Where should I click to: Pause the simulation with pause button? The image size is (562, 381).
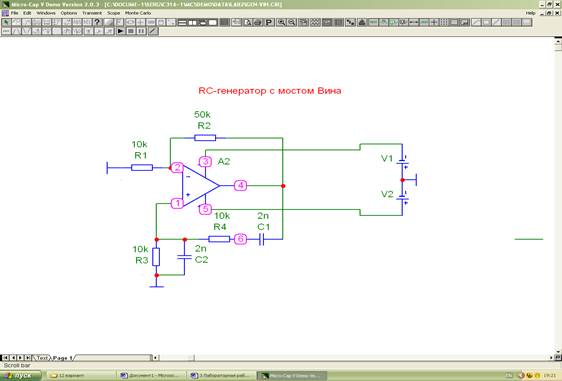pos(141,31)
